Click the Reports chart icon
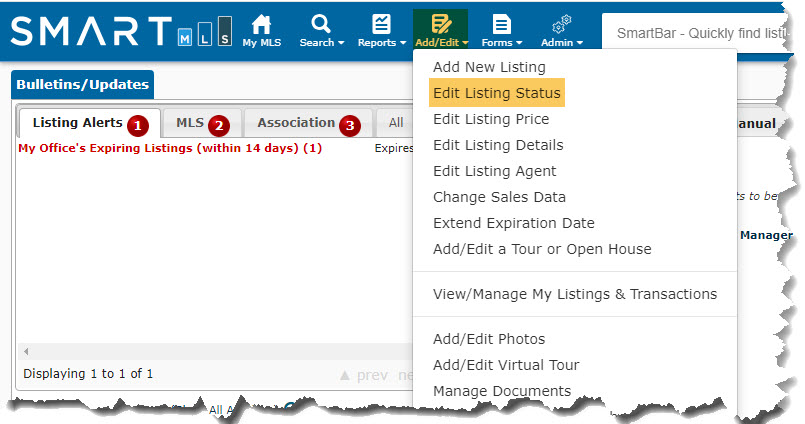This screenshot has height=424, width=805. click(x=381, y=24)
